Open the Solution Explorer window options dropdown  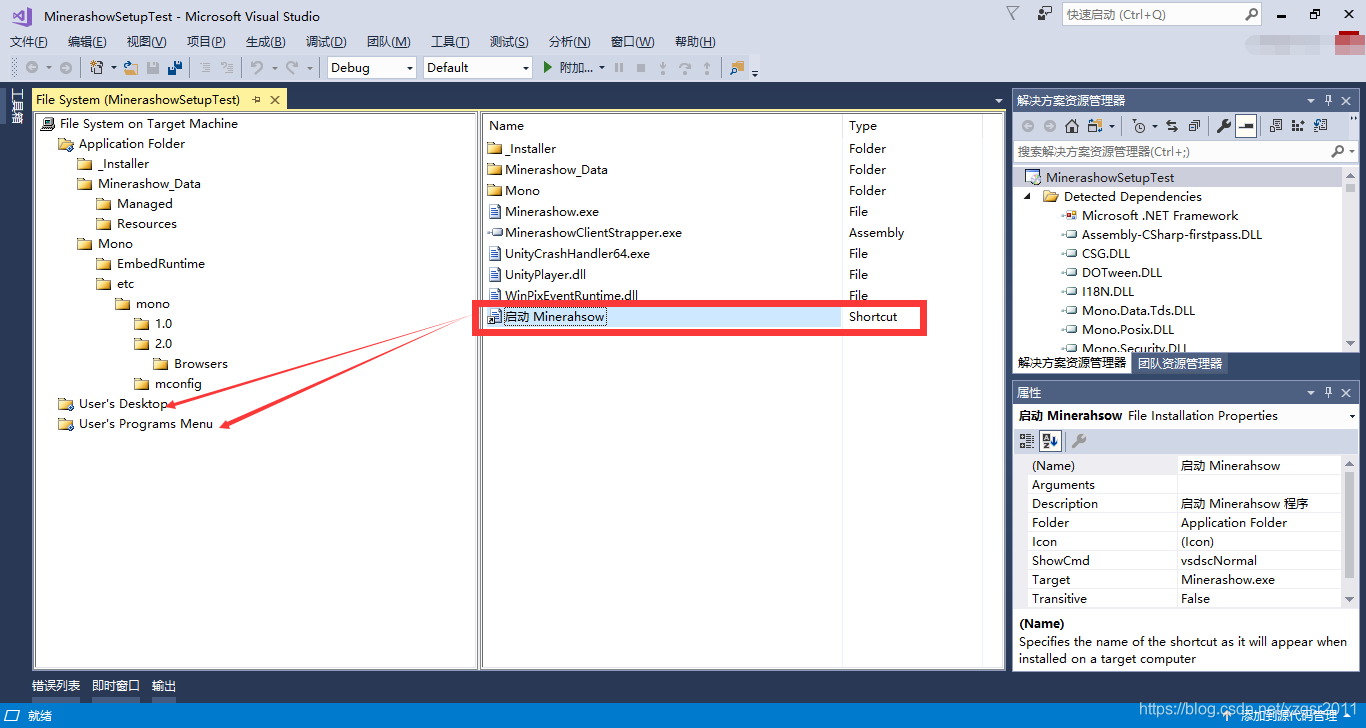[1311, 100]
